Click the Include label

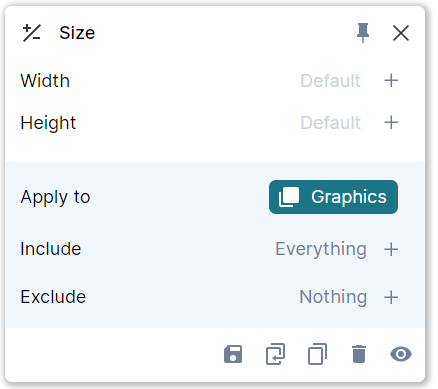(x=50, y=249)
